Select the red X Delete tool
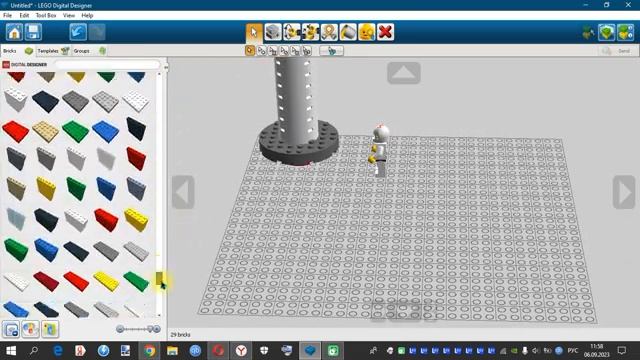This screenshot has height=360, width=640. 385,32
